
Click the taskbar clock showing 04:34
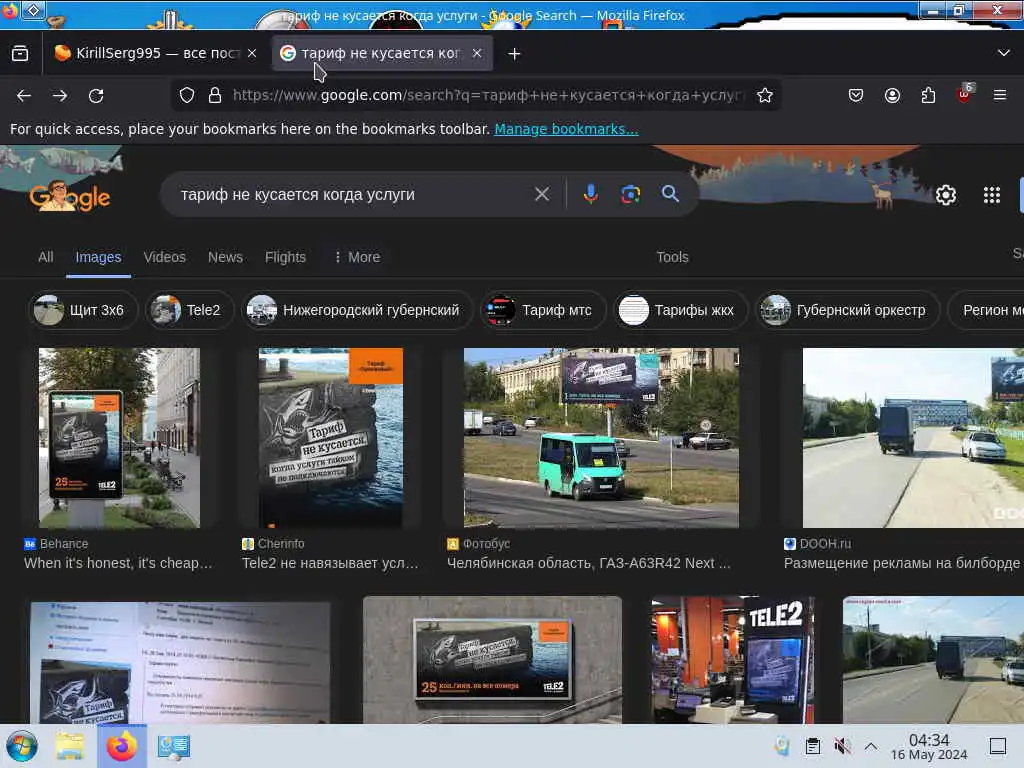coord(929,746)
